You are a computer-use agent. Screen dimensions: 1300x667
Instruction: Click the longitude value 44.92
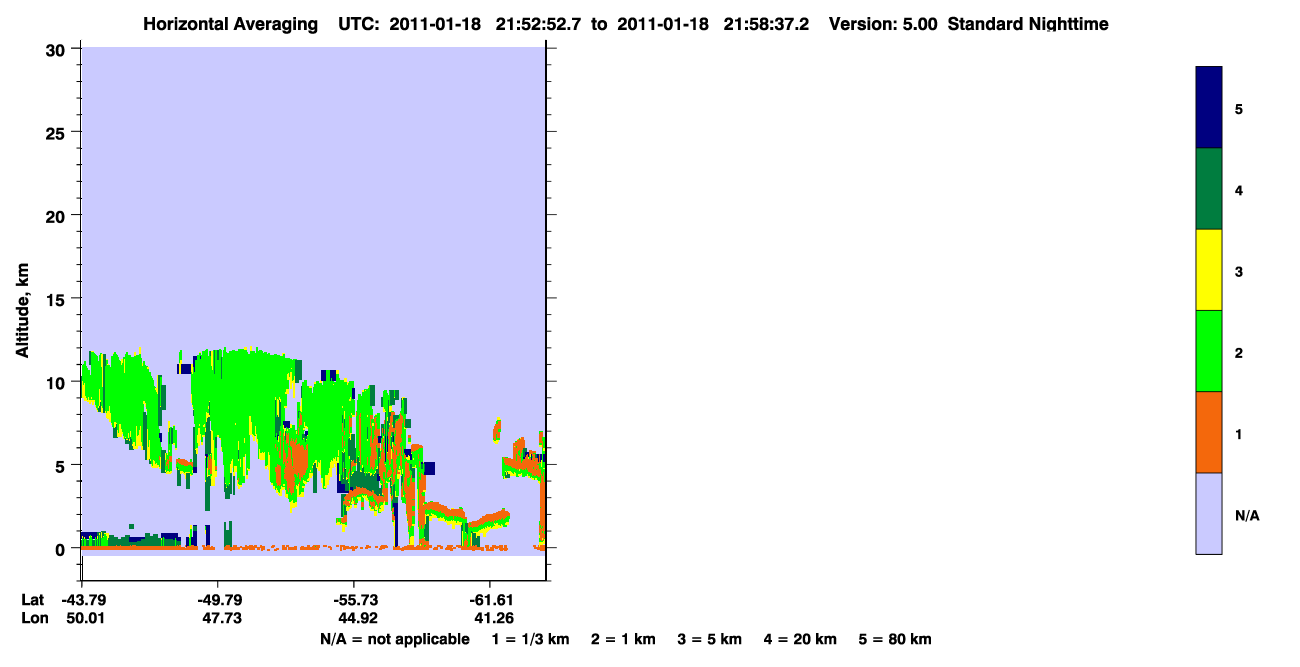[357, 619]
